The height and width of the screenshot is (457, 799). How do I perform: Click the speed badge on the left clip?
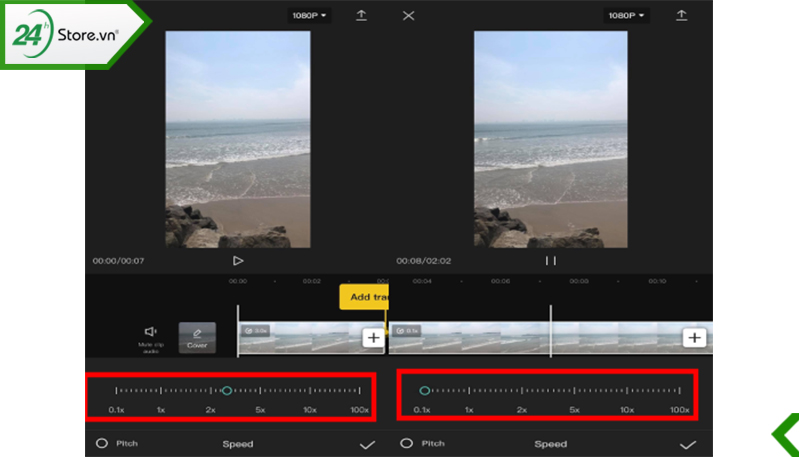256,331
